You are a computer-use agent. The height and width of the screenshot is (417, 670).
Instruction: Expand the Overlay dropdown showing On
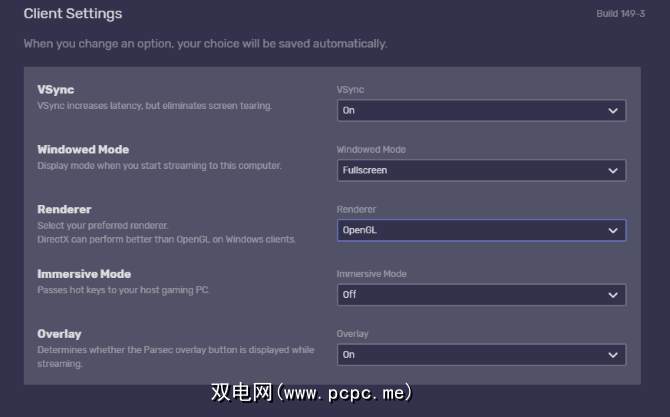pos(481,355)
